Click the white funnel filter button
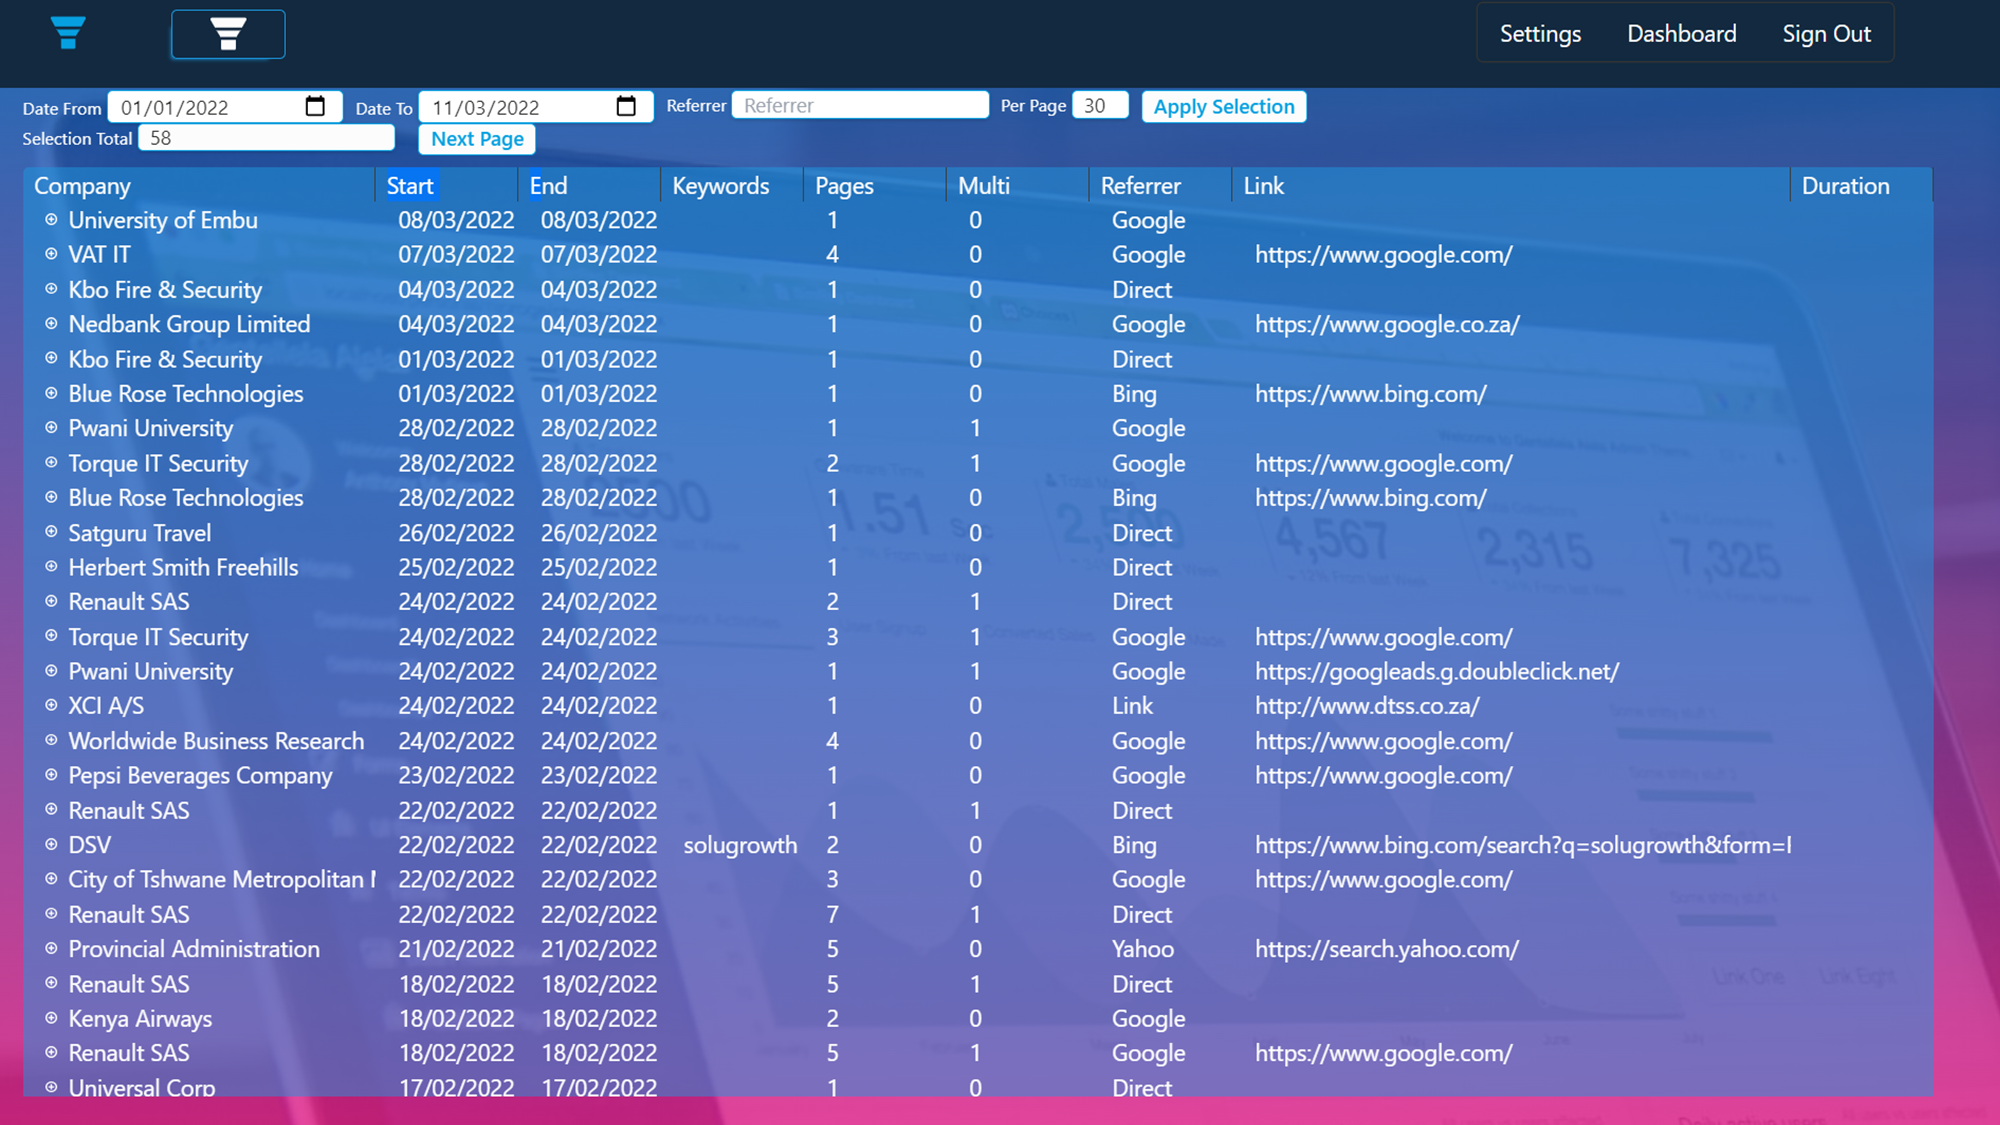 (x=228, y=34)
